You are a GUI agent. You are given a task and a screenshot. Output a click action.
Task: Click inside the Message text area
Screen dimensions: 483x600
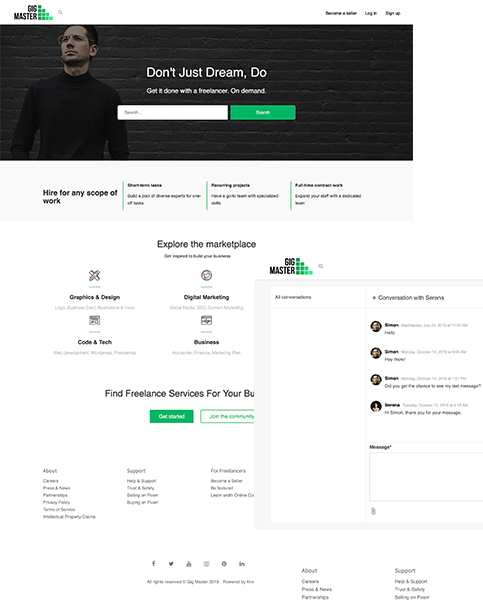coord(426,476)
